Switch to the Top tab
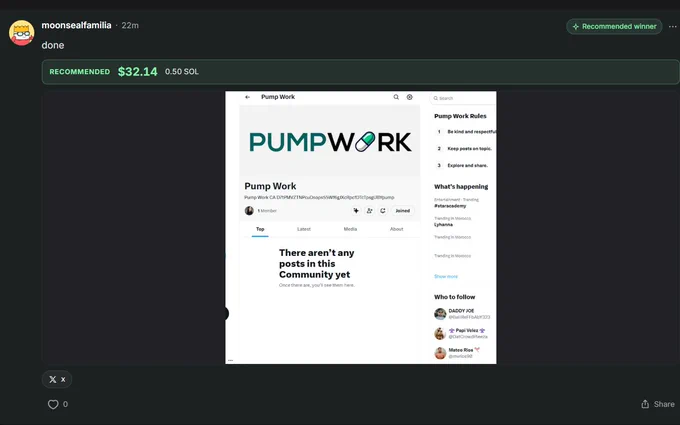The image size is (680, 425). (260, 229)
